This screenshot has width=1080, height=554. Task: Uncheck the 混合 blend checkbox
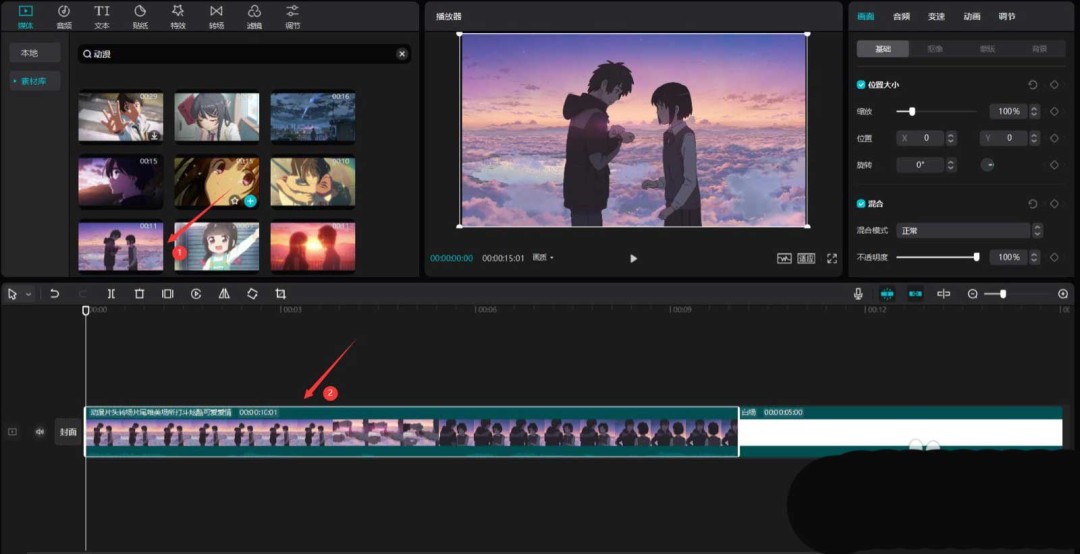click(x=860, y=204)
